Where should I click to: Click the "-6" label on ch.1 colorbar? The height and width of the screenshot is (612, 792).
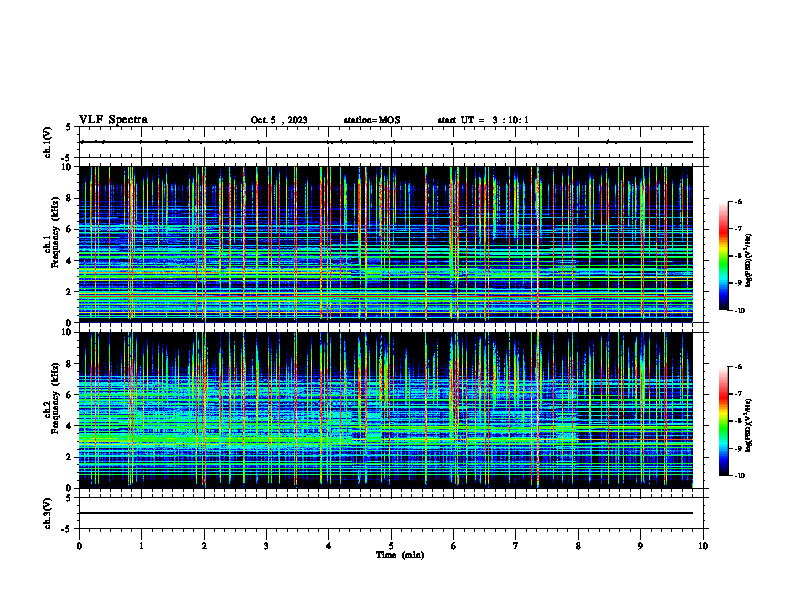tap(738, 201)
